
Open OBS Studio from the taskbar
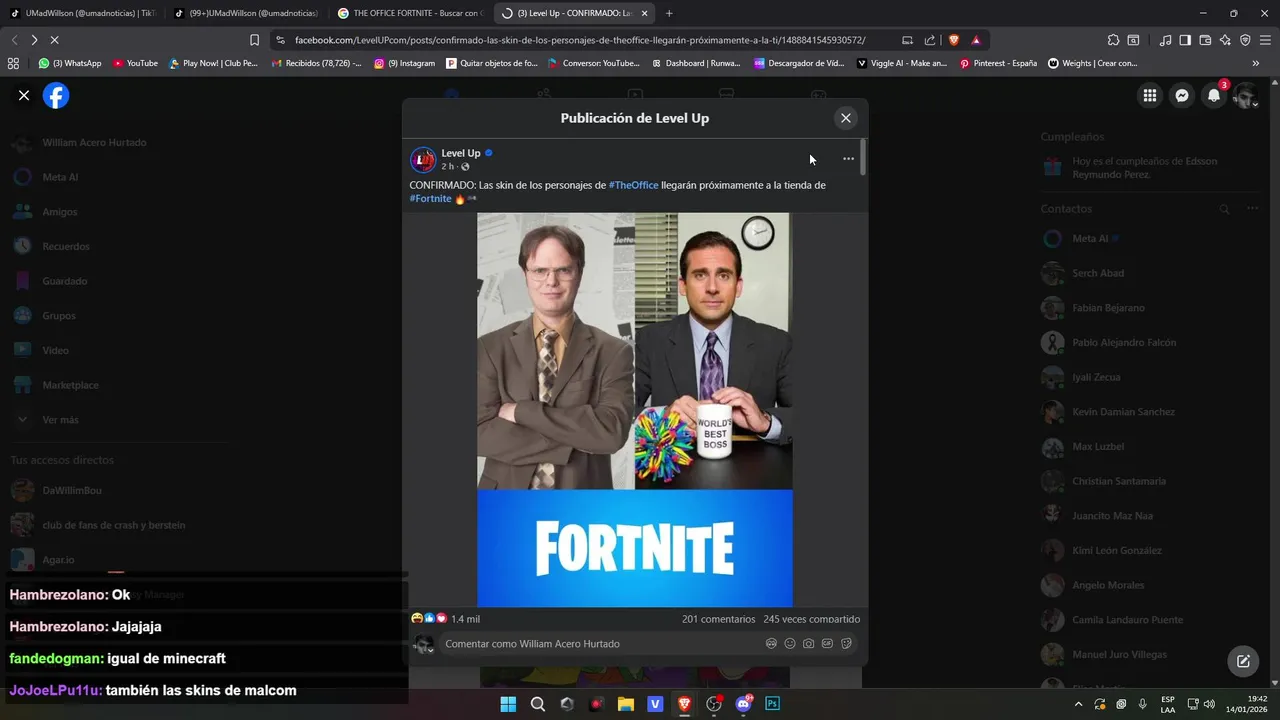coord(714,704)
